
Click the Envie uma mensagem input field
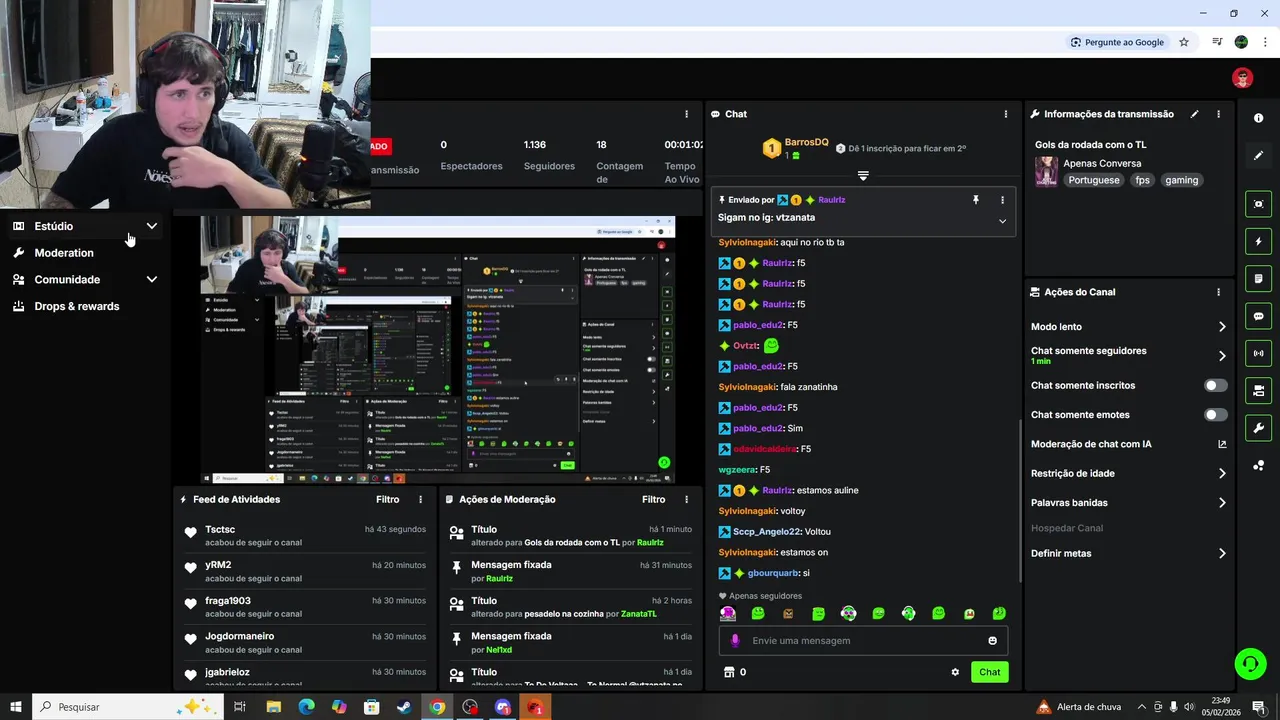tap(863, 641)
